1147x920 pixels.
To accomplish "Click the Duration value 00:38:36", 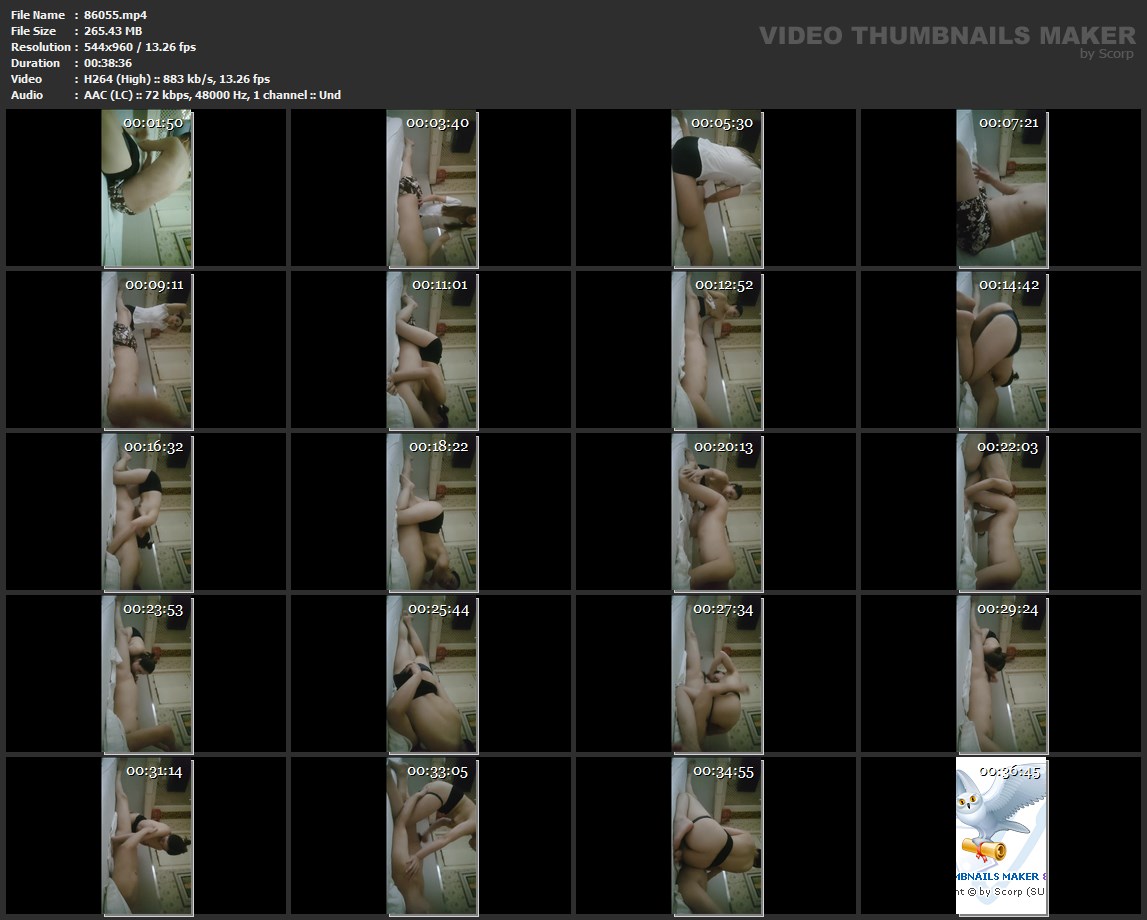I will click(x=108, y=63).
